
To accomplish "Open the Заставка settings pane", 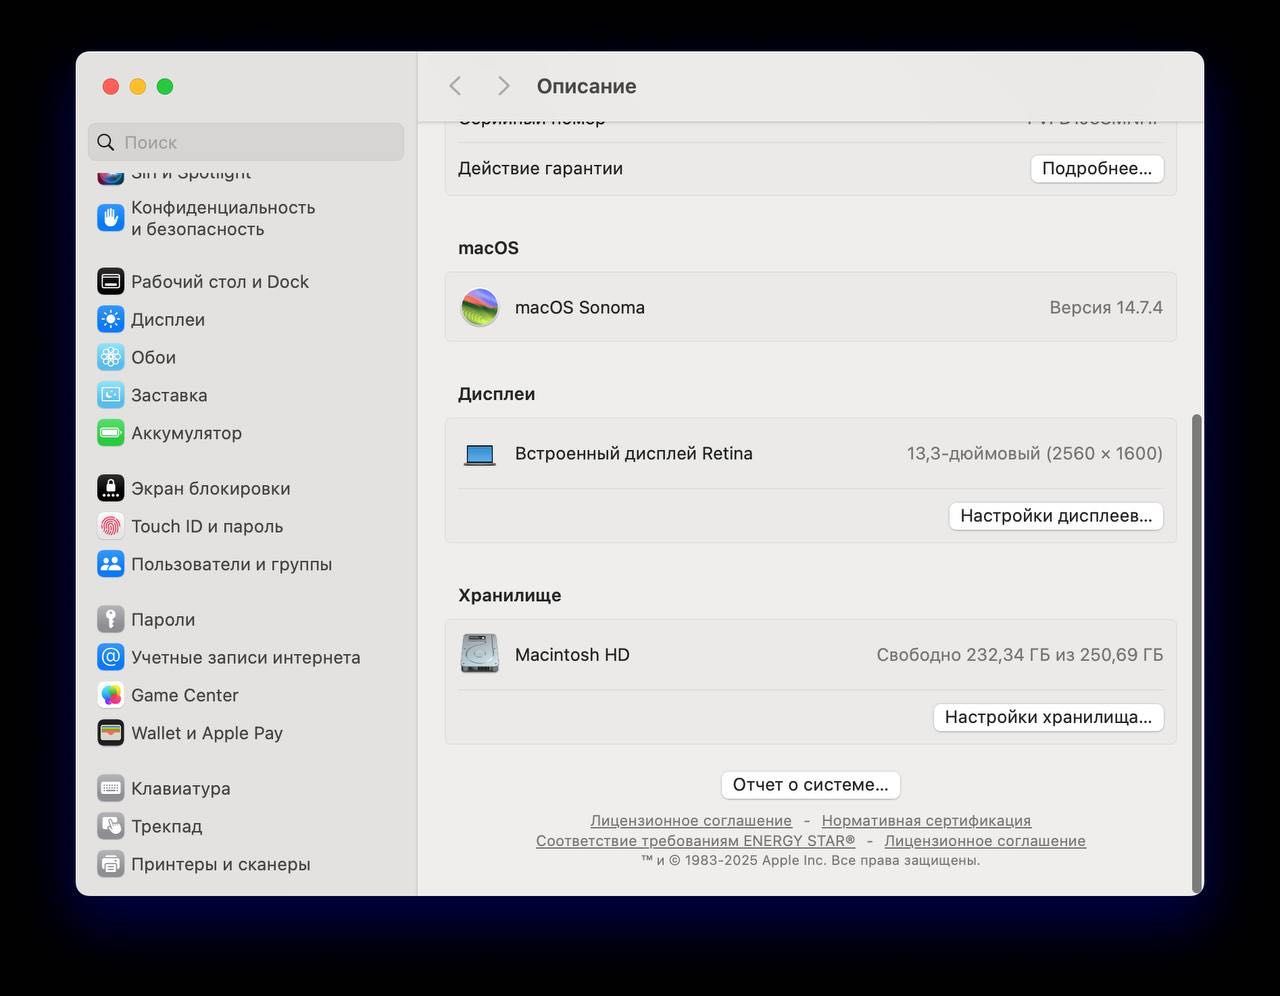I will 246,395.
